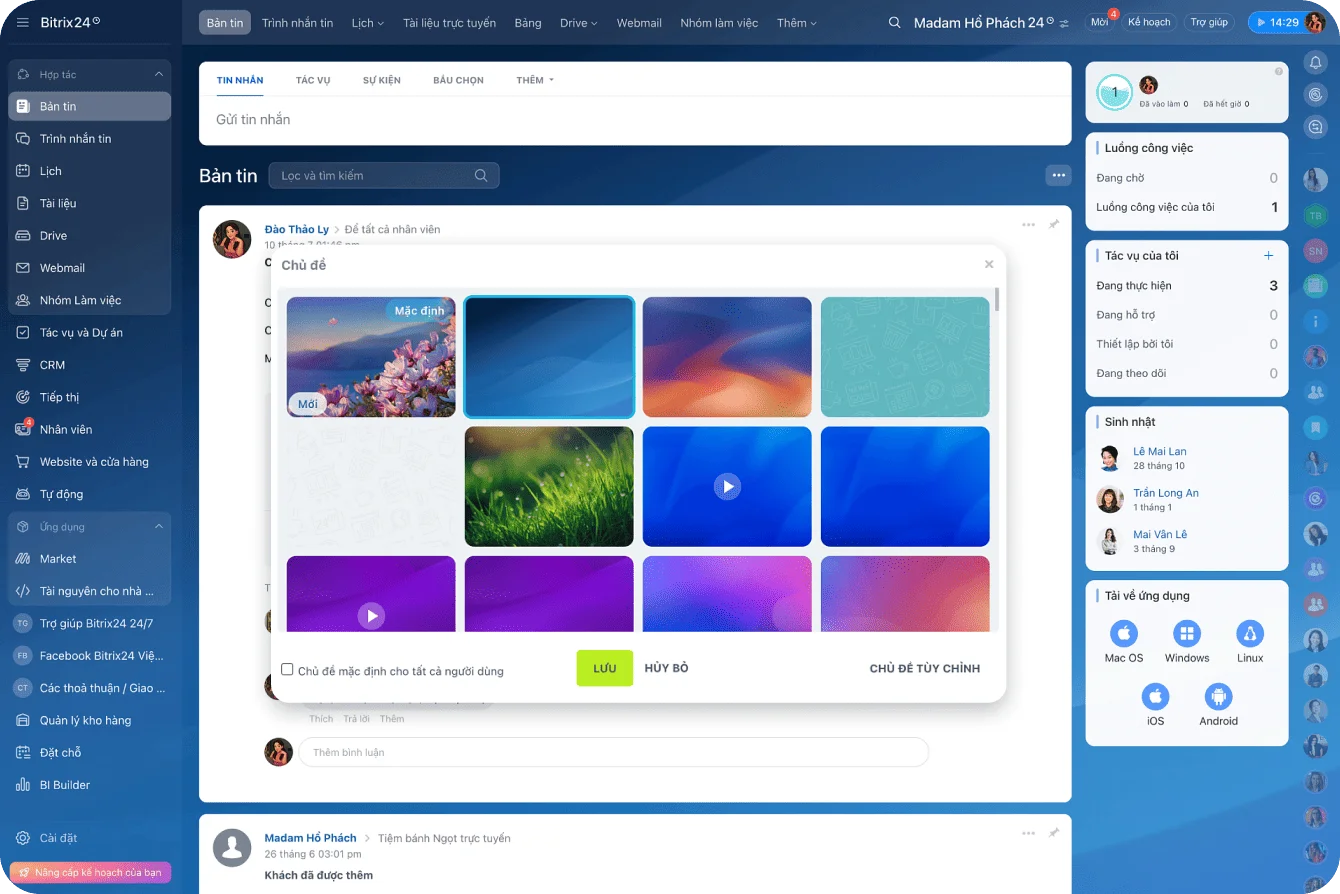The height and width of the screenshot is (894, 1340).
Task: Open CRM from the left sidebar
Action: click(x=52, y=365)
